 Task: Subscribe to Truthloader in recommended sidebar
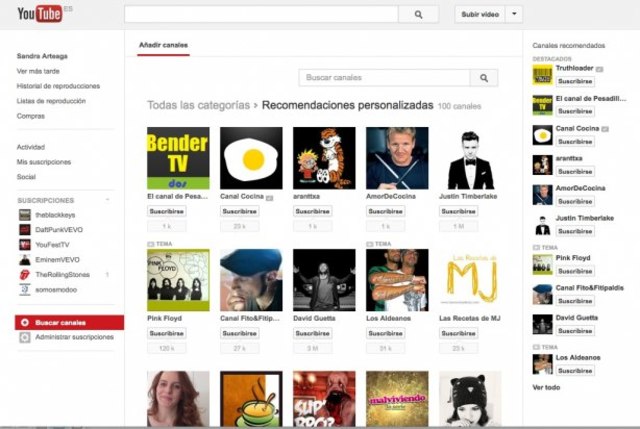575,81
